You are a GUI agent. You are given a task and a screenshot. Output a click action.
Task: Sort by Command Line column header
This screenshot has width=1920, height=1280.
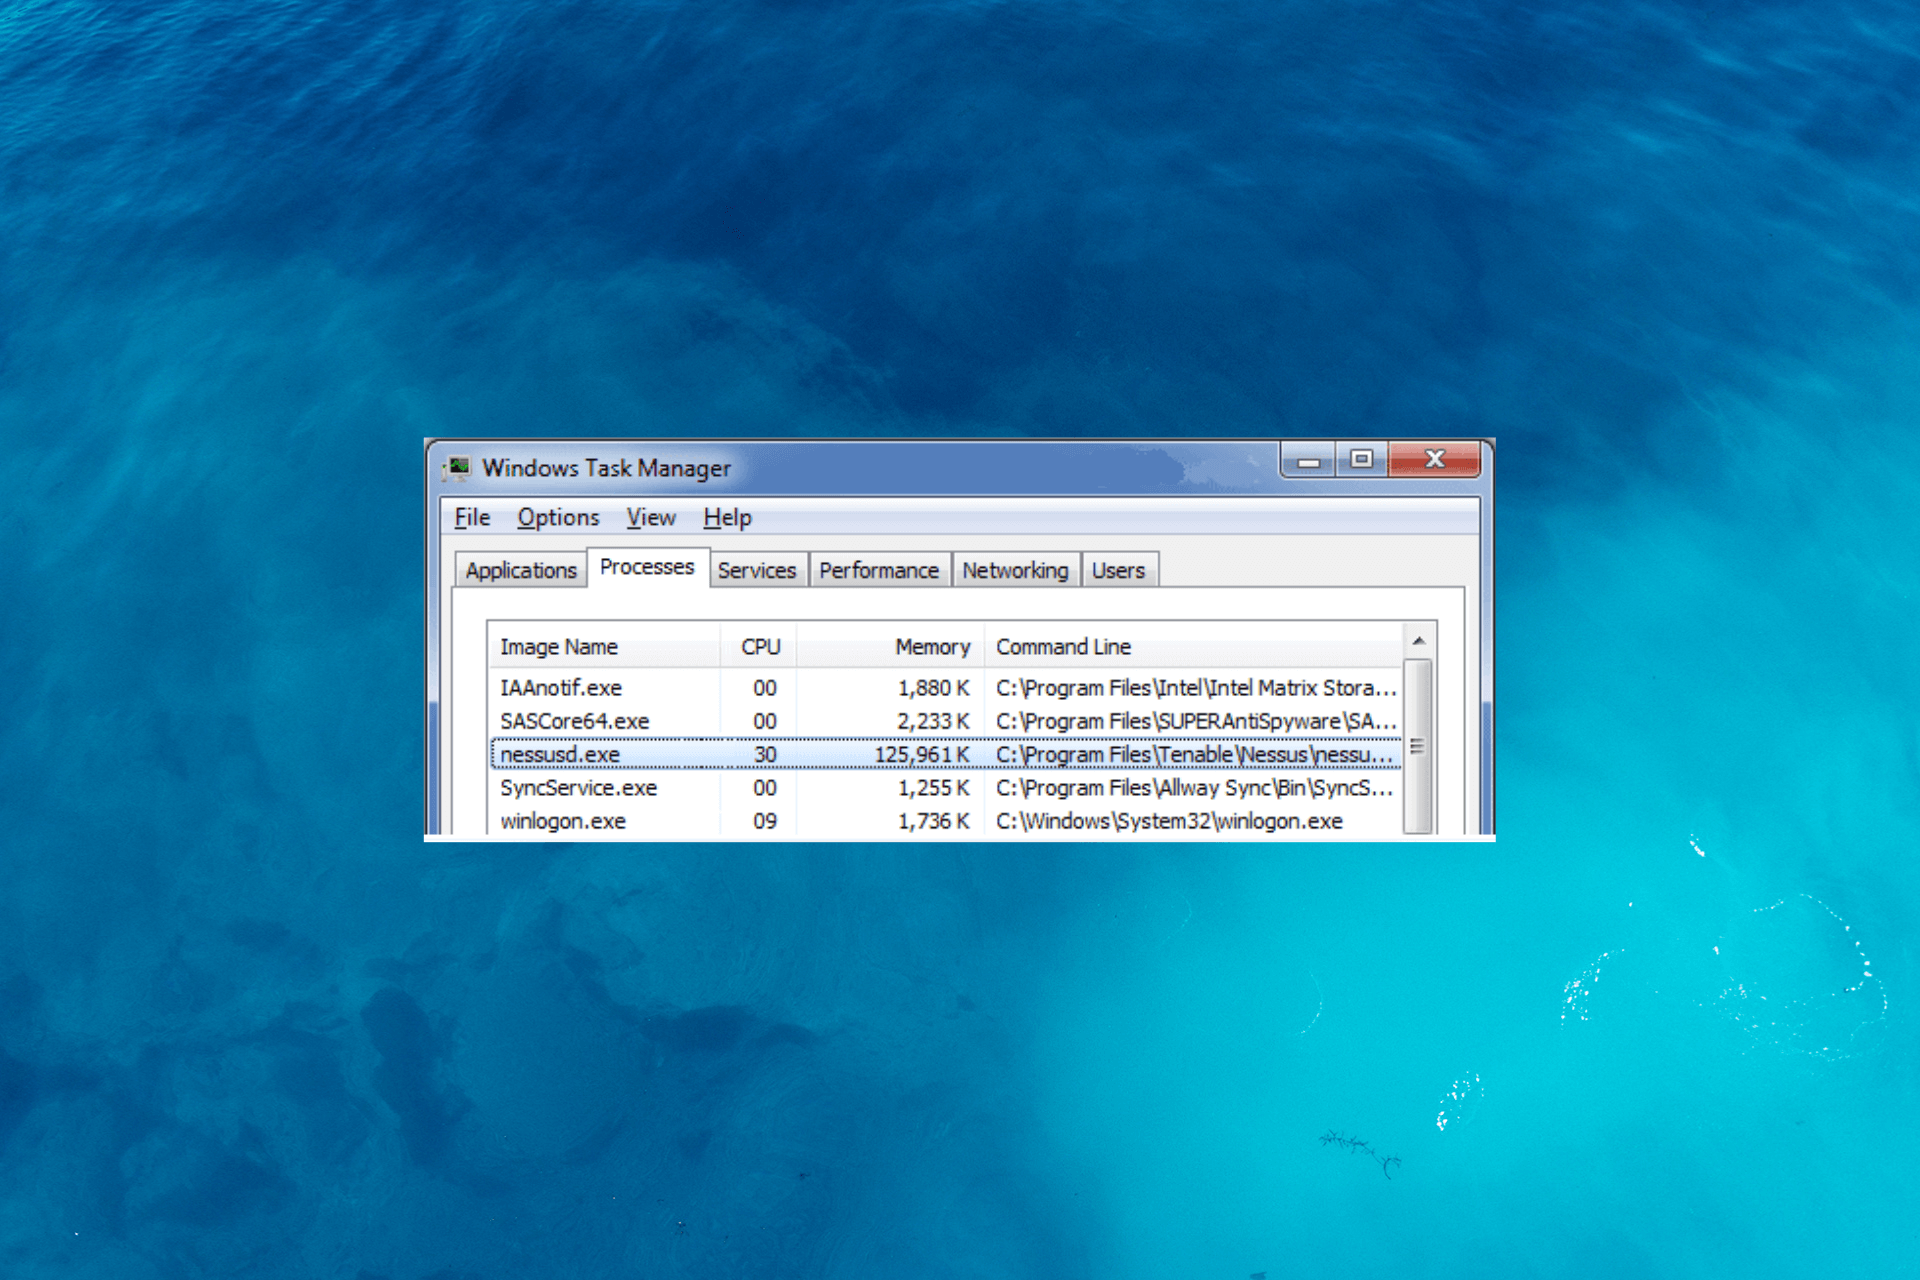click(x=1194, y=647)
